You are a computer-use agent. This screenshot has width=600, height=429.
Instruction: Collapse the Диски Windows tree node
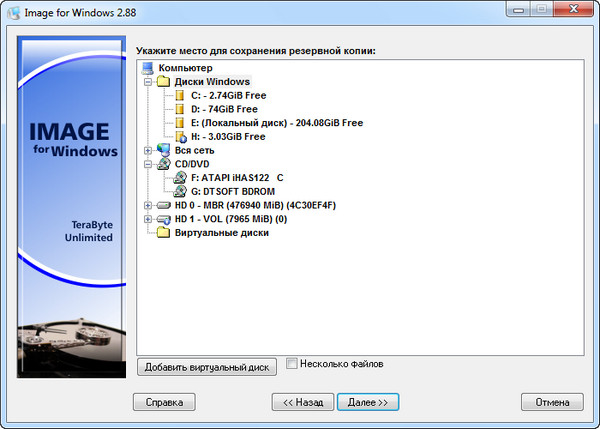(x=148, y=82)
